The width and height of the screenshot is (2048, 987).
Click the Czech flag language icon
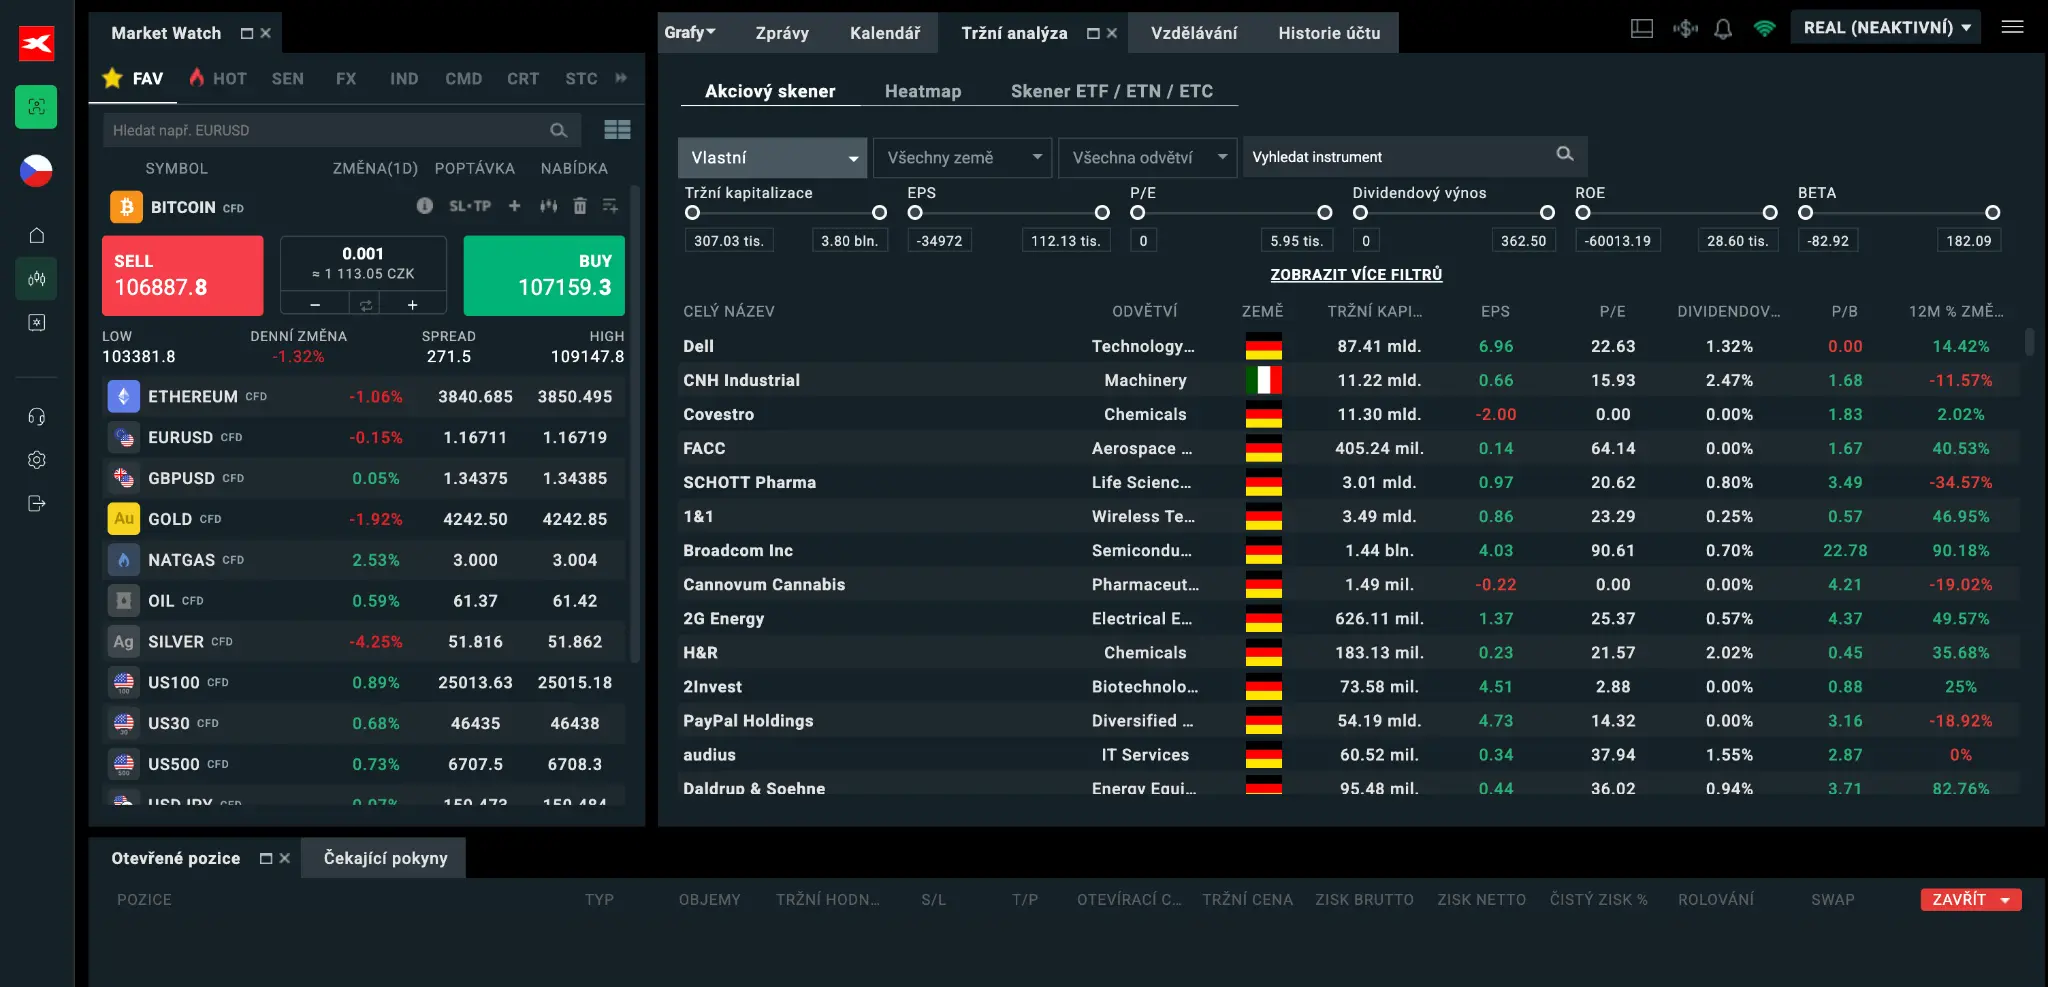point(36,171)
